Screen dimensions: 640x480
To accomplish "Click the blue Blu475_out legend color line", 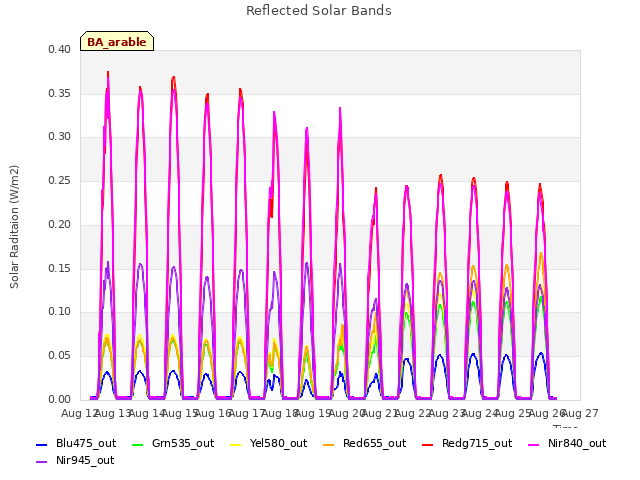I will coord(42,444).
